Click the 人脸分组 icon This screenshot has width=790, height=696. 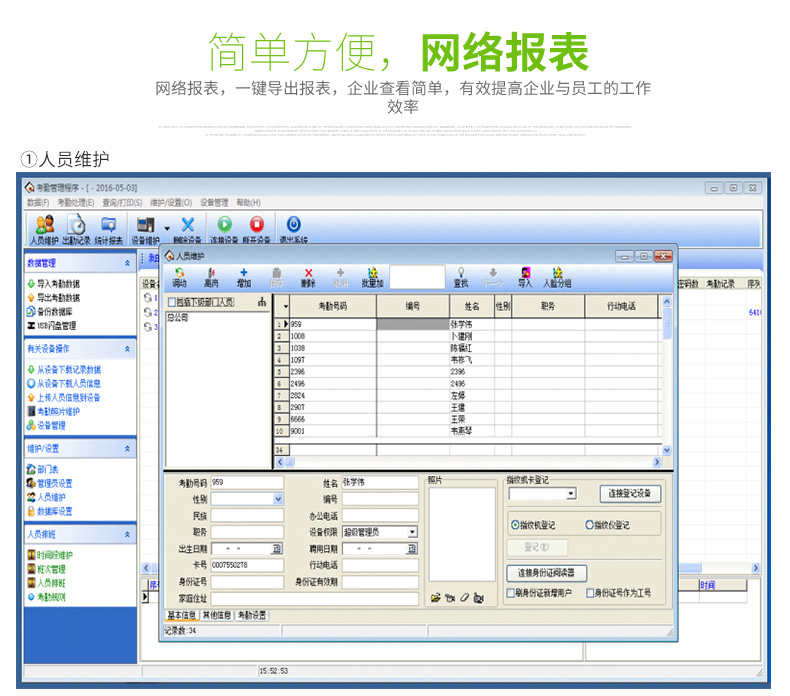[557, 277]
